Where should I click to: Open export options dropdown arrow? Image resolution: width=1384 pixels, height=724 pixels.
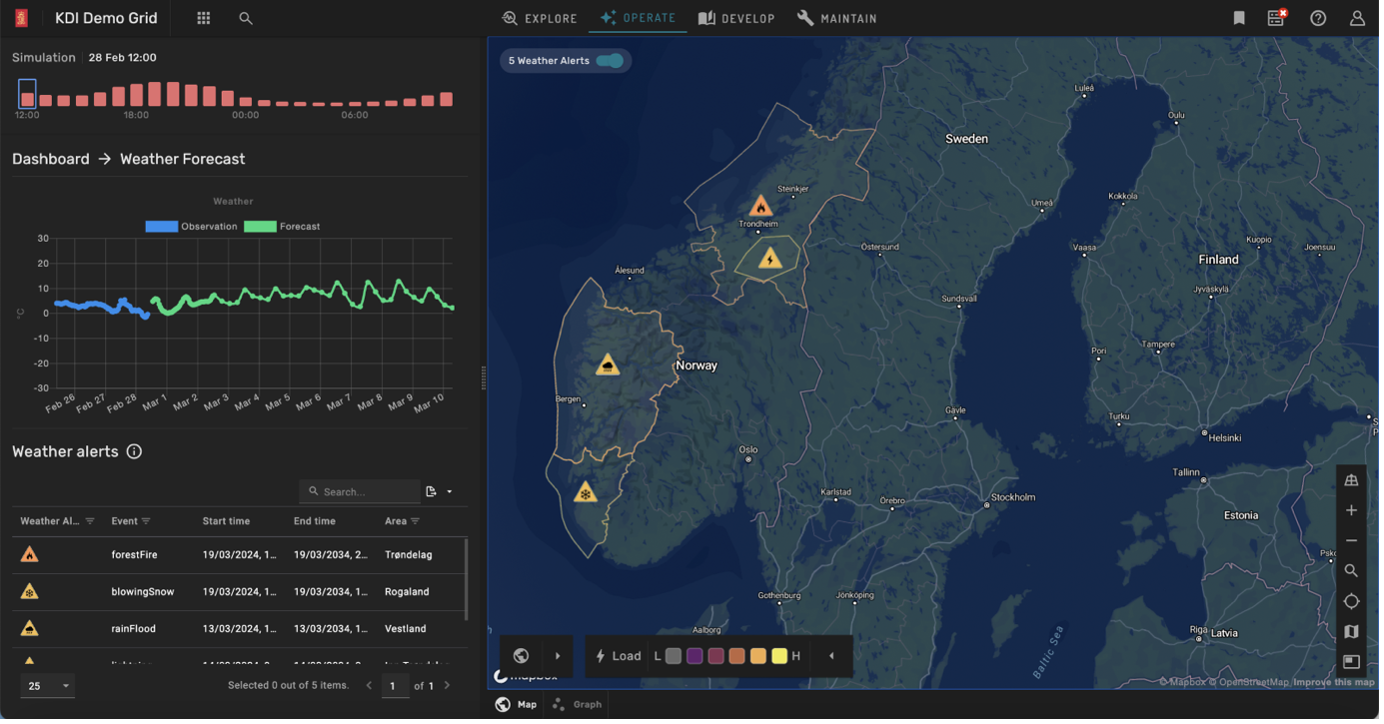point(451,493)
